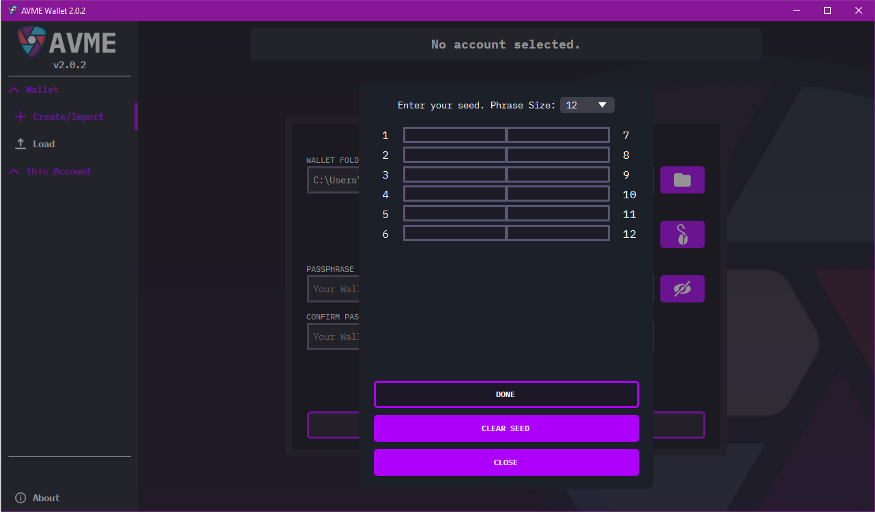Click the wallet folder path field
Screen dimensions: 875x512
333,180
